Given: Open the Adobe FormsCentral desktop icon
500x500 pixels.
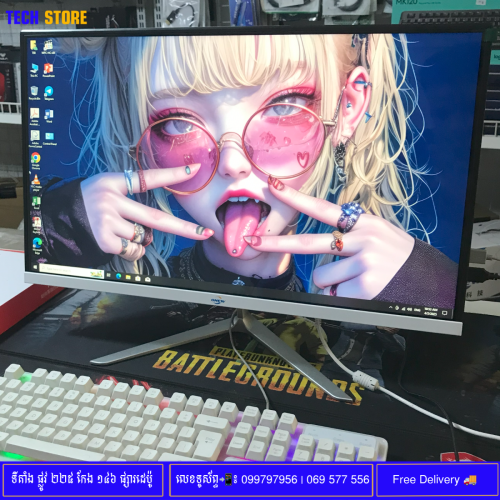Looking at the screenshot, I should click(x=35, y=139).
